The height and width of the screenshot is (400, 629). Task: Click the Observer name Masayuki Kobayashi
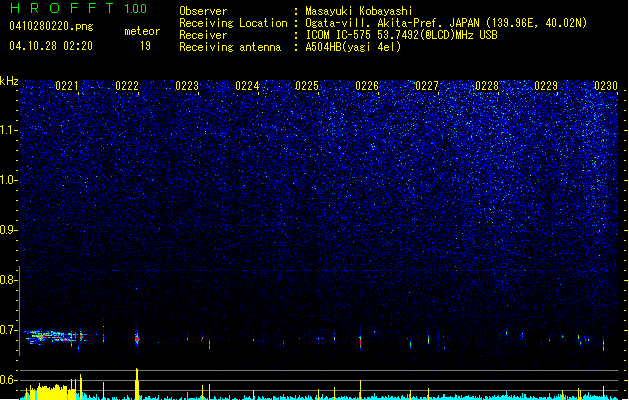point(359,11)
